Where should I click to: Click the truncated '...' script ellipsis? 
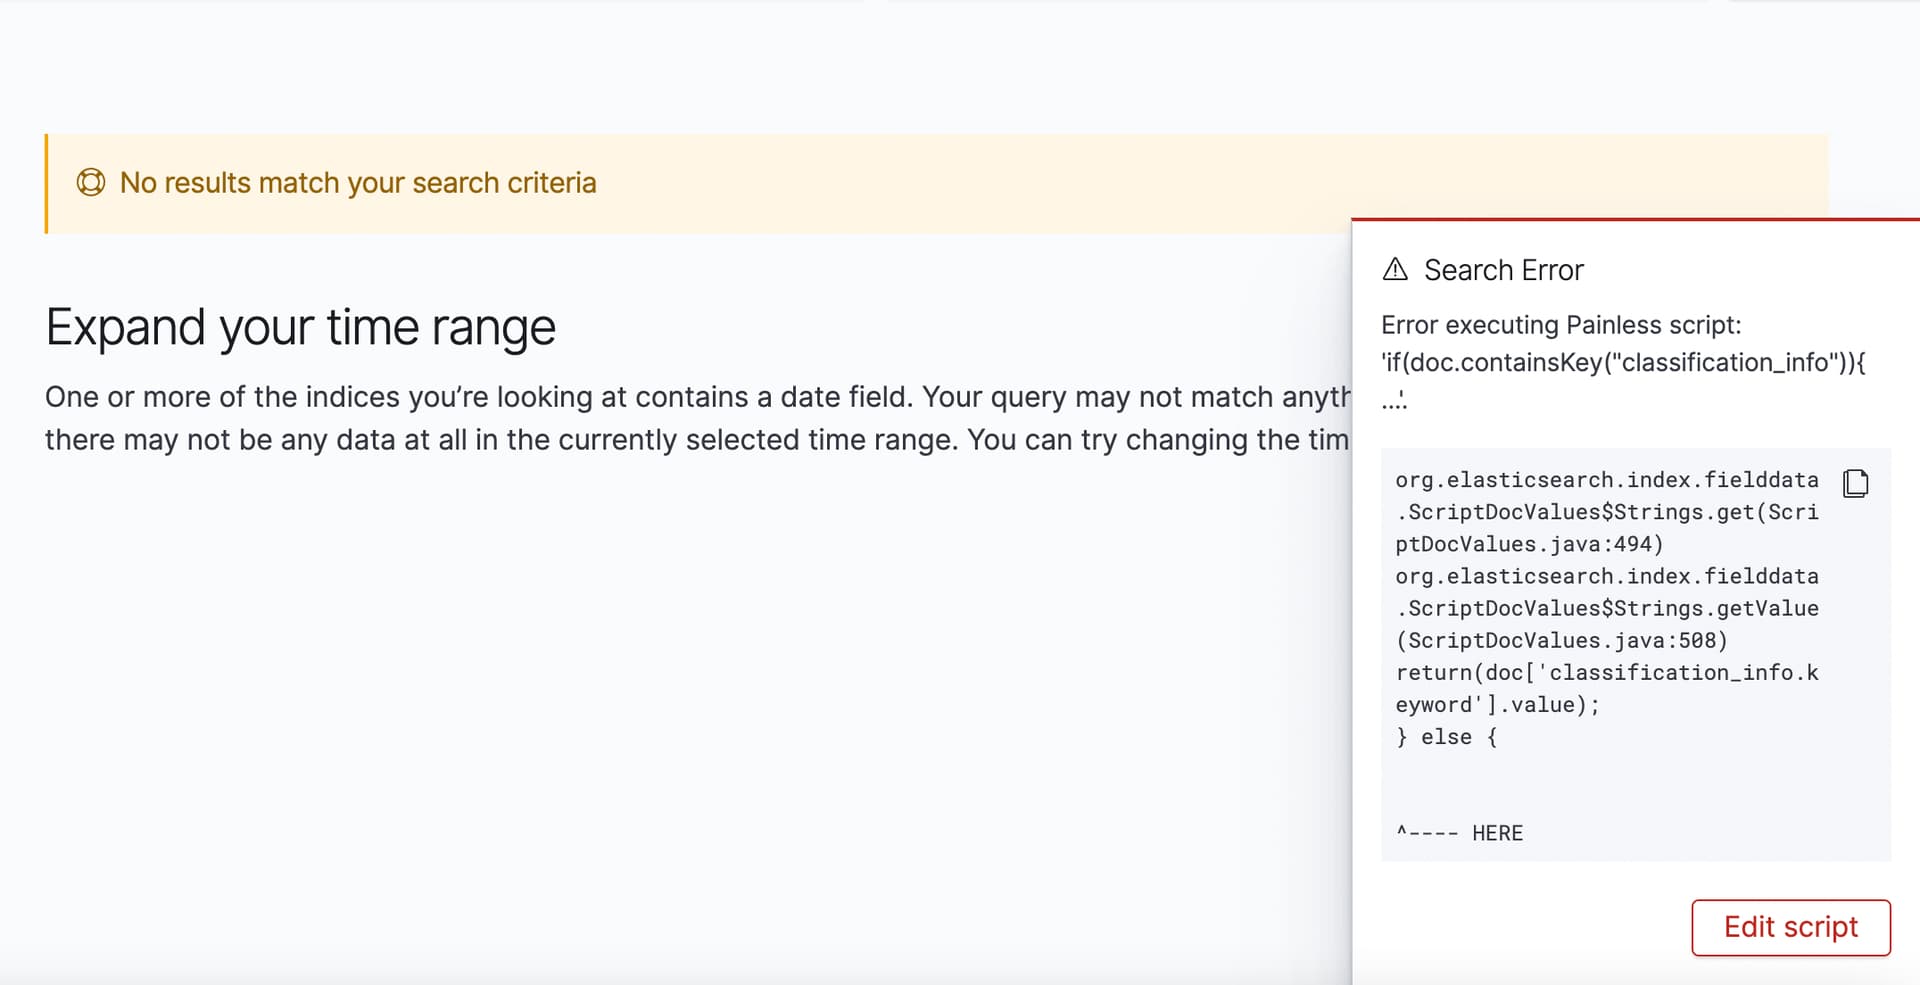[x=1394, y=400]
